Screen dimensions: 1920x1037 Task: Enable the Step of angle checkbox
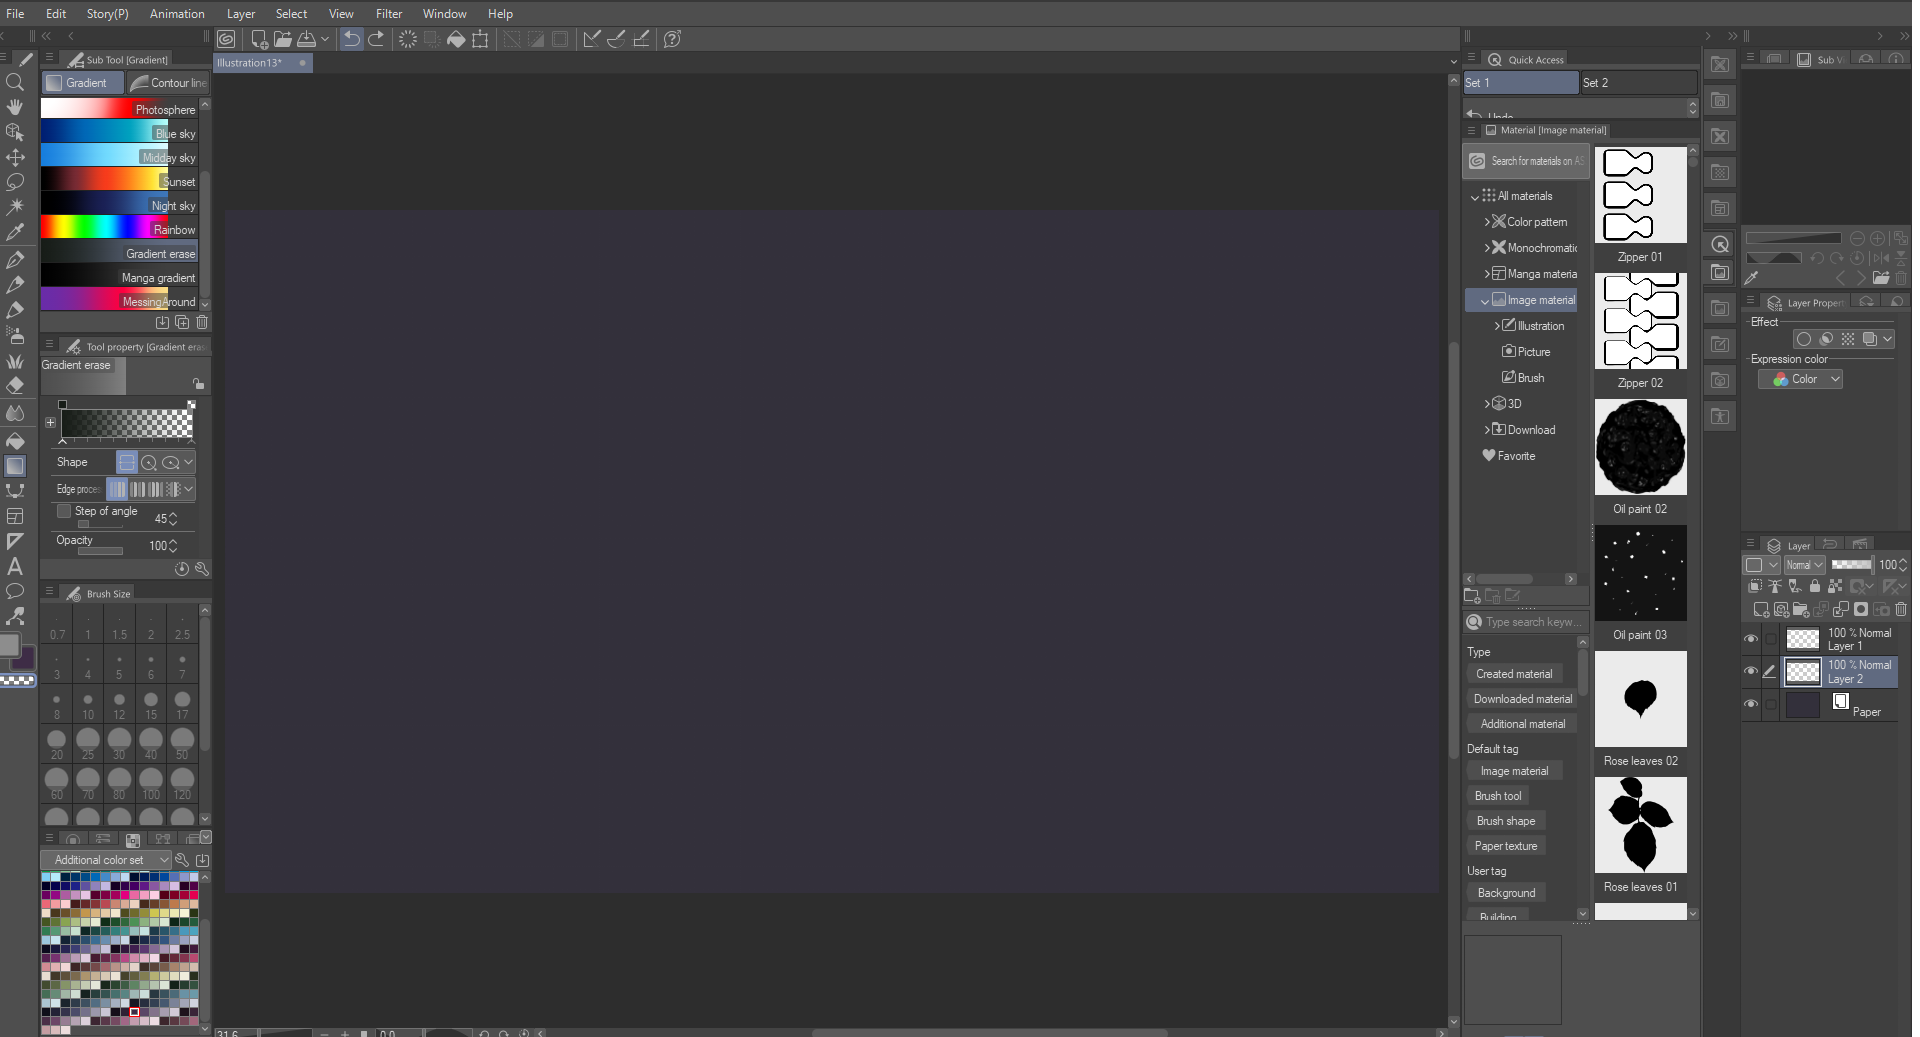click(x=64, y=511)
